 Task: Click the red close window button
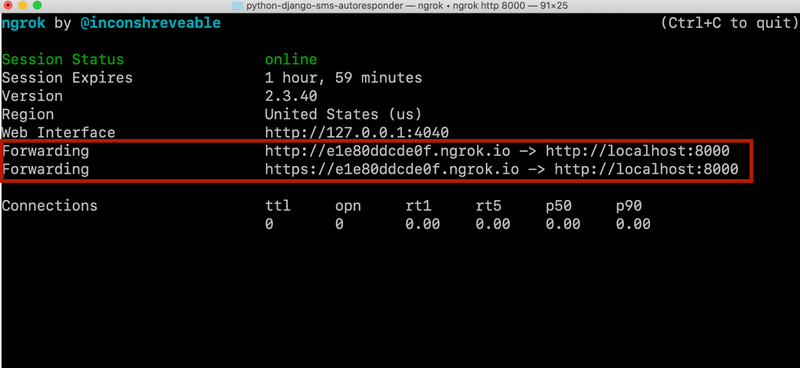click(x=8, y=6)
